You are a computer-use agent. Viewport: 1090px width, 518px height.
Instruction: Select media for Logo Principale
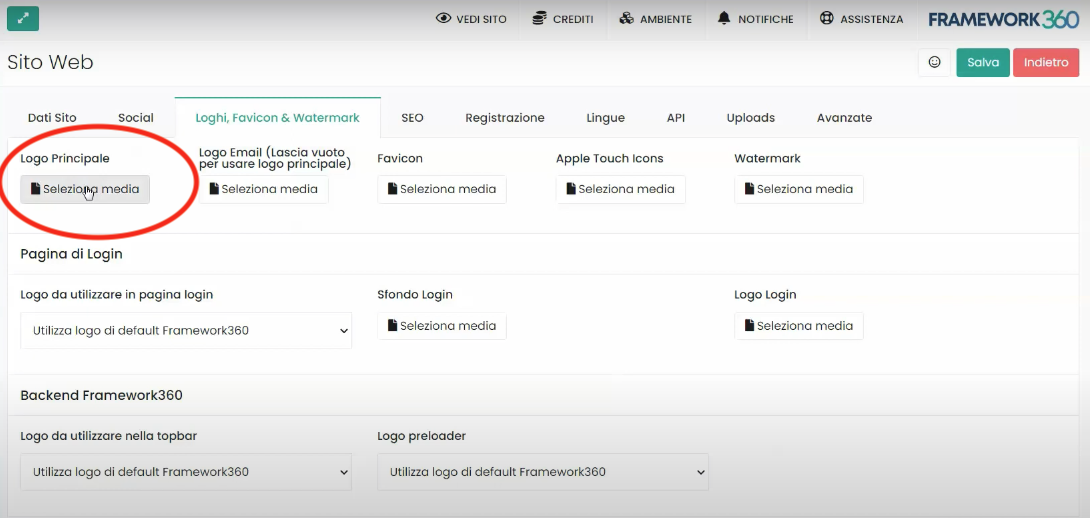pos(85,189)
